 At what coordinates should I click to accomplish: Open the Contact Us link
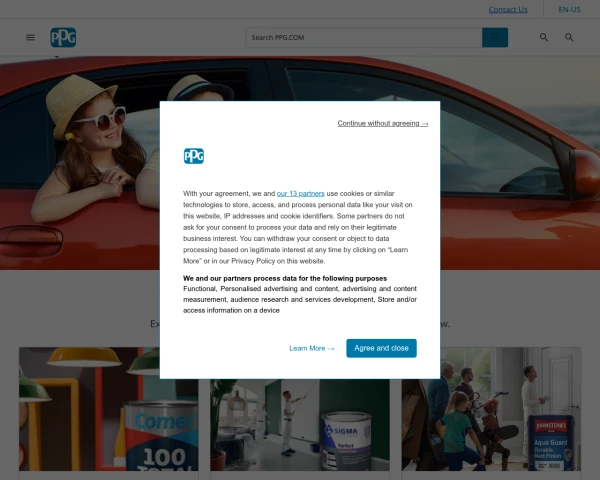coord(508,10)
